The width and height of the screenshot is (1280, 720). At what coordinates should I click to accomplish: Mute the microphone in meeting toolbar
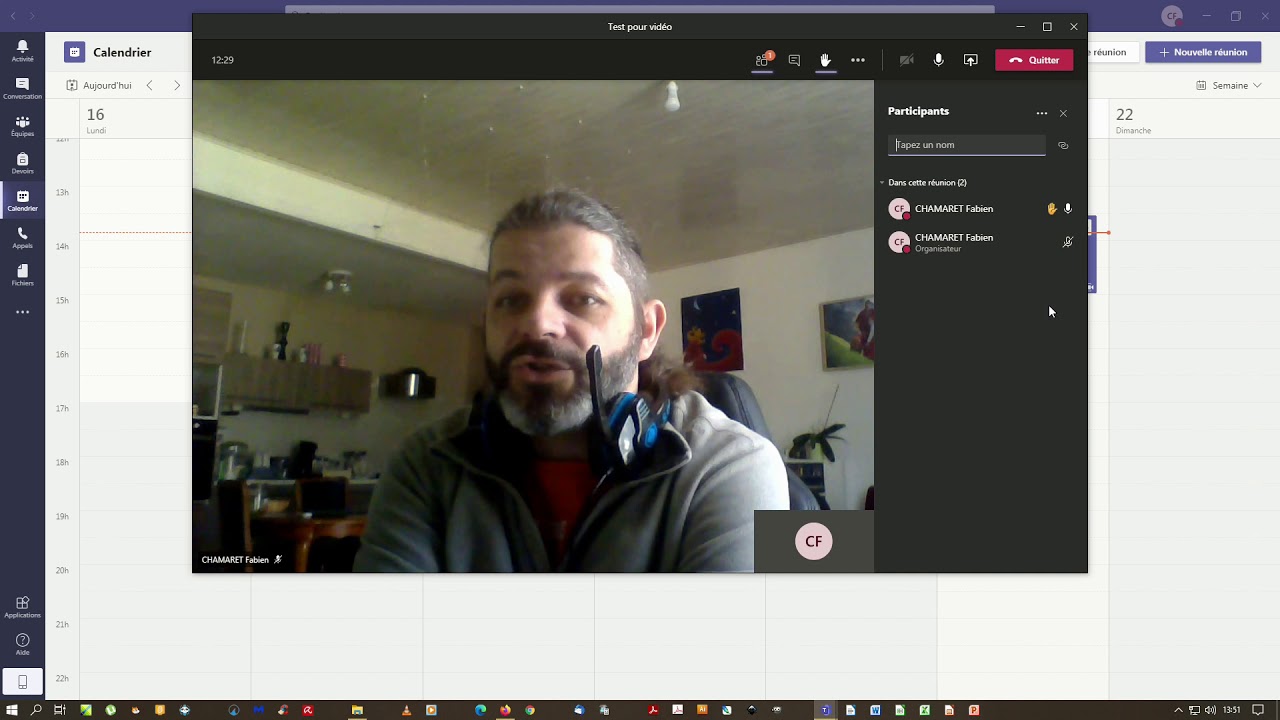938,60
